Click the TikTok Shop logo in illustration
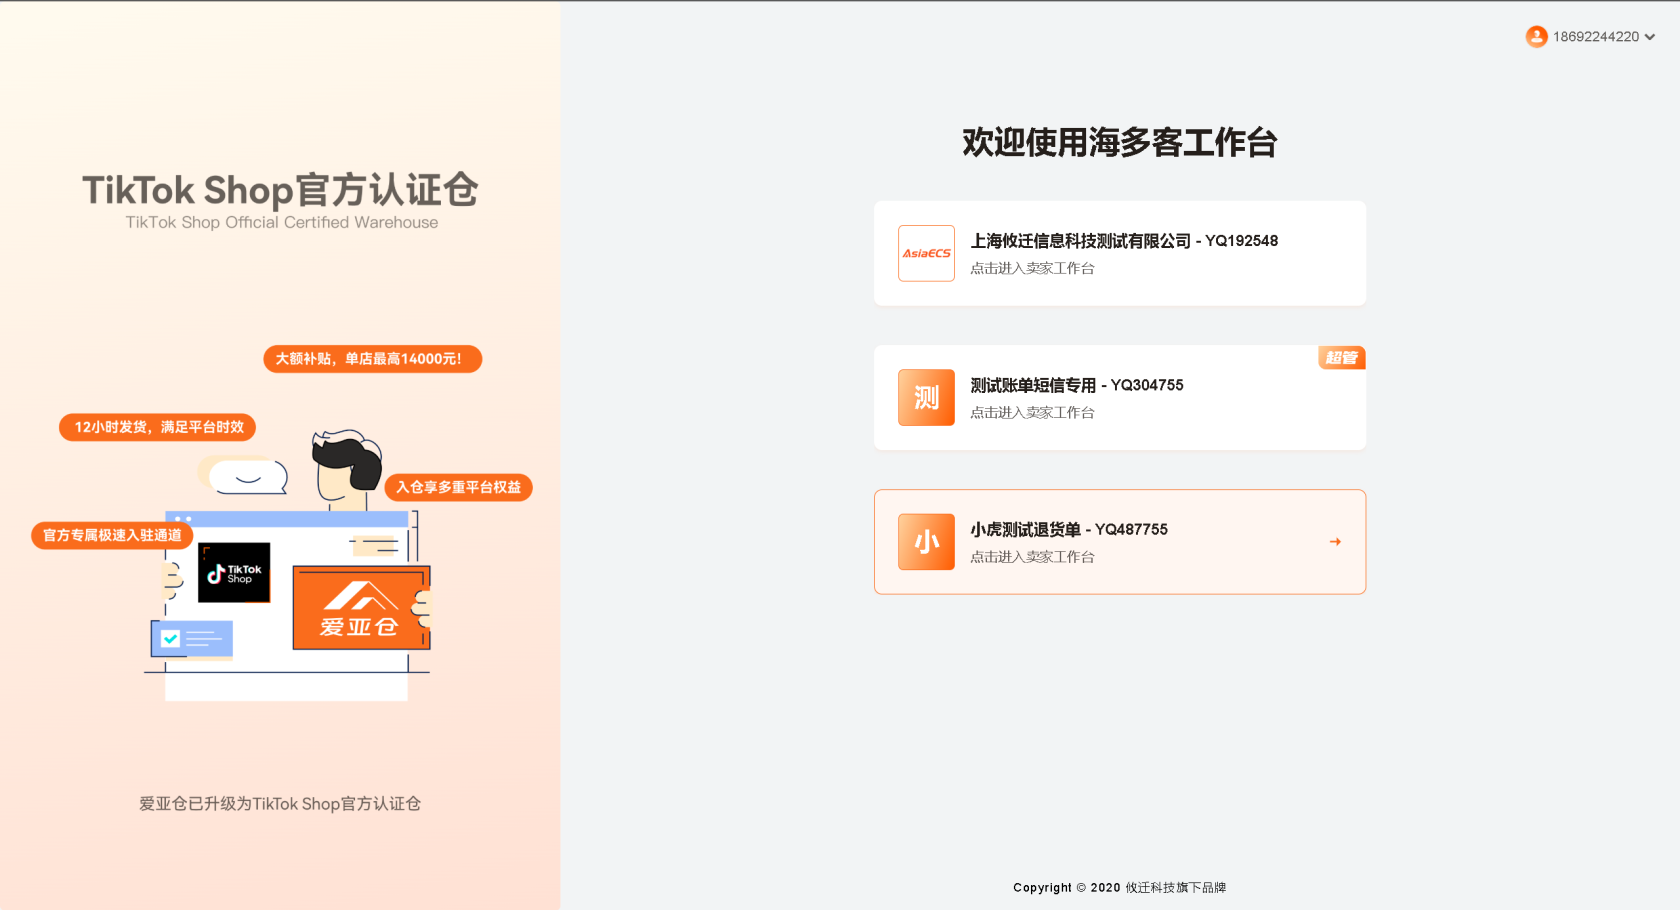Viewport: 1680px width, 910px height. 234,573
